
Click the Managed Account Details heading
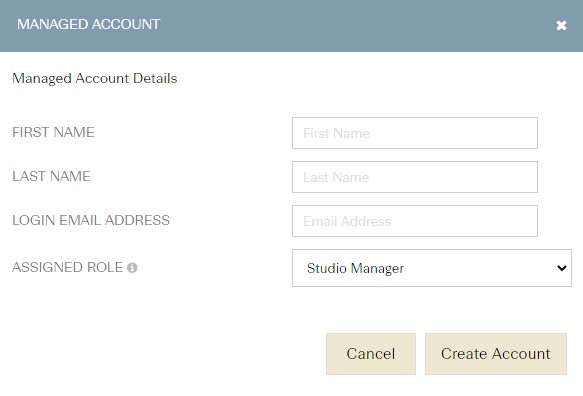[95, 78]
